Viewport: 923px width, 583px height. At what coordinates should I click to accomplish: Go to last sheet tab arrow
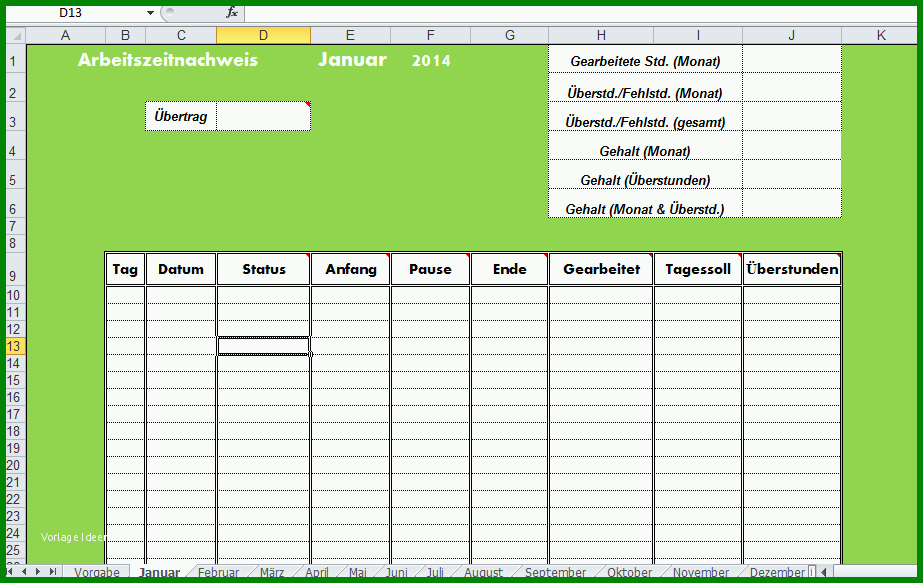(53, 571)
